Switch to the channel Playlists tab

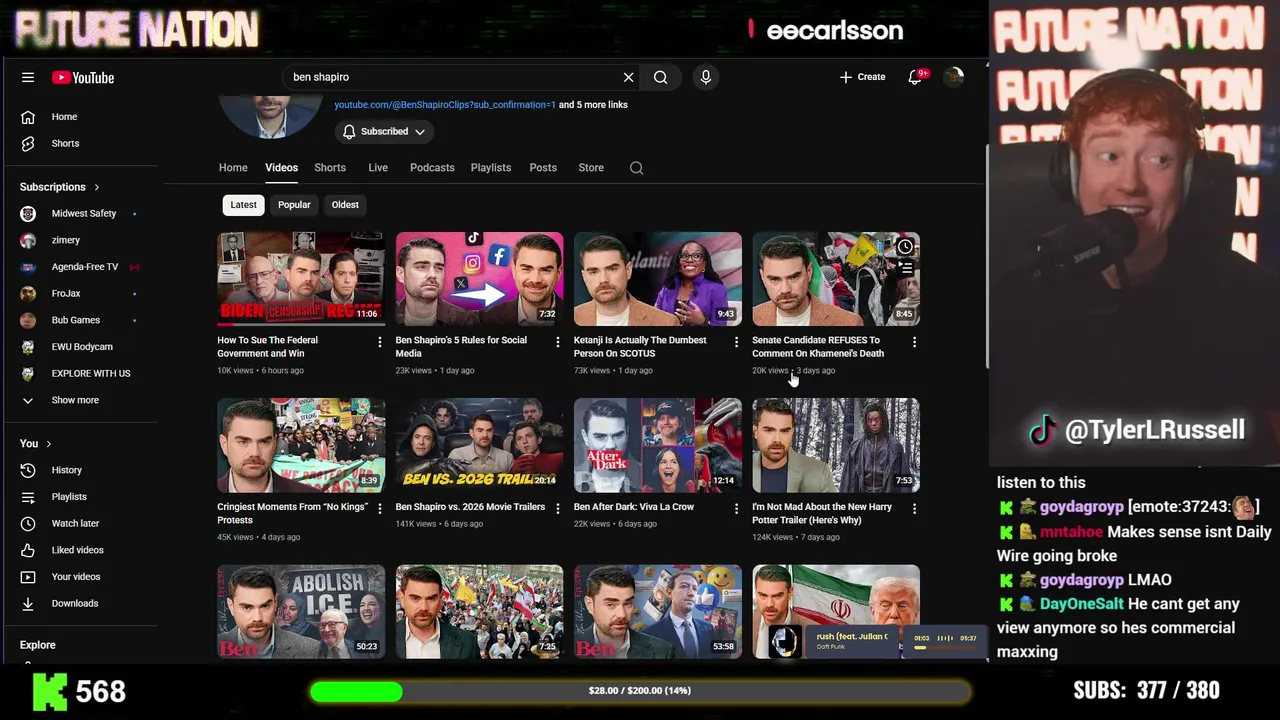point(491,168)
